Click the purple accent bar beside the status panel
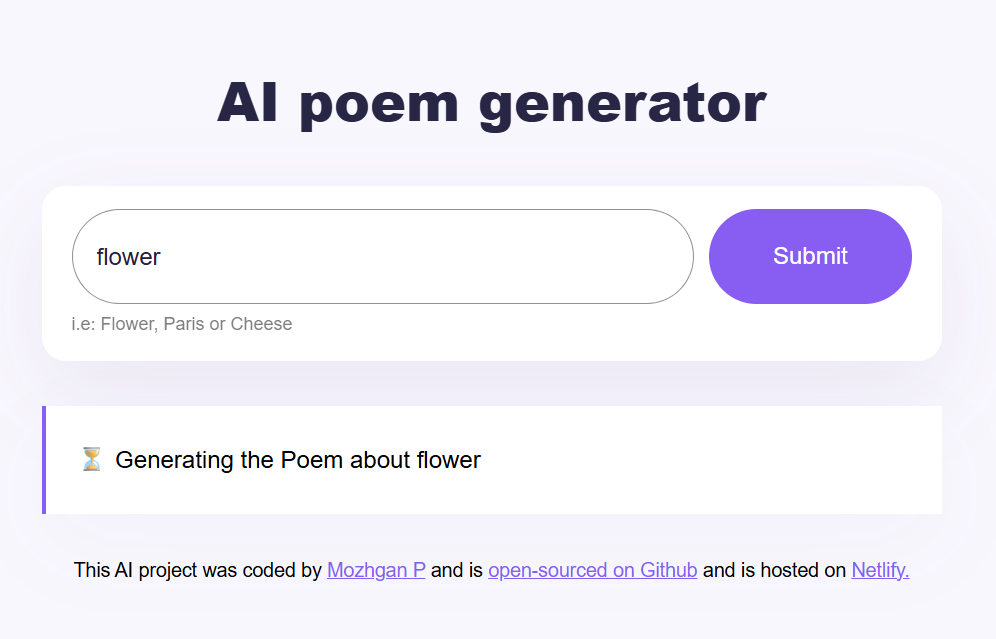 [44, 459]
